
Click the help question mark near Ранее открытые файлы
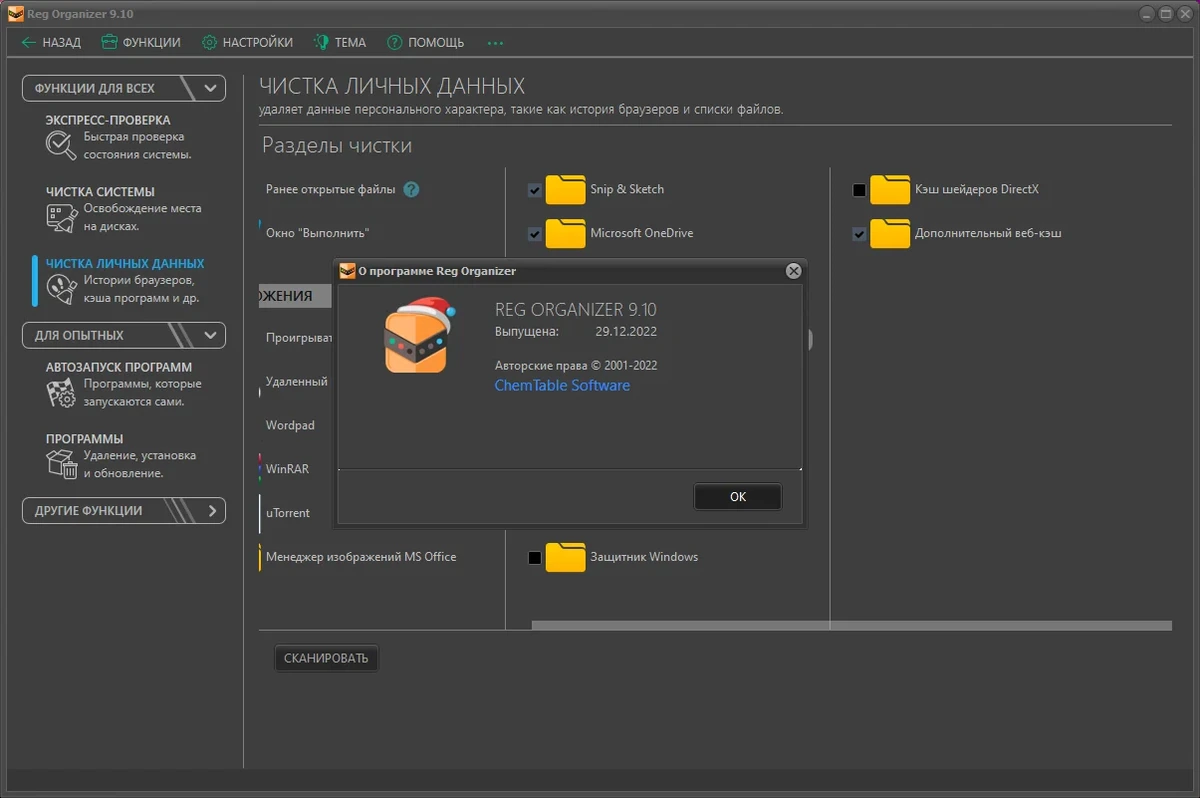(x=411, y=189)
